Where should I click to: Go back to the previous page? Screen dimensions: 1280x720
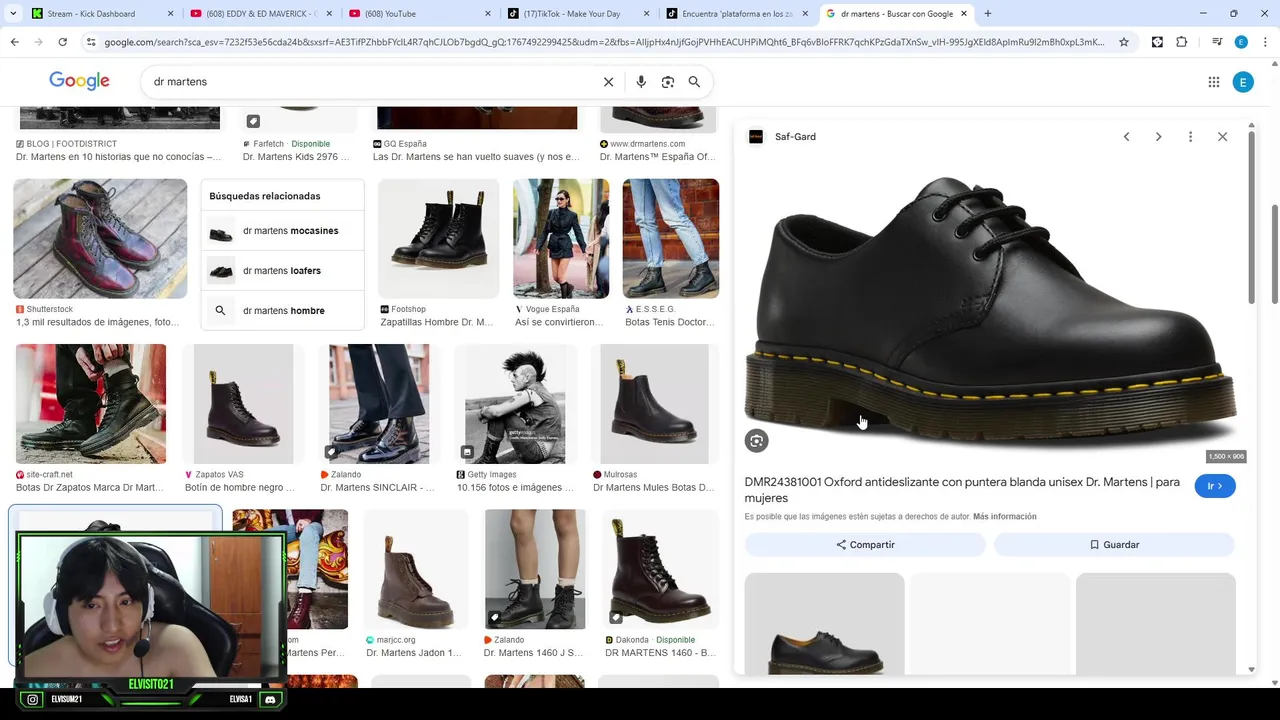pyautogui.click(x=14, y=42)
